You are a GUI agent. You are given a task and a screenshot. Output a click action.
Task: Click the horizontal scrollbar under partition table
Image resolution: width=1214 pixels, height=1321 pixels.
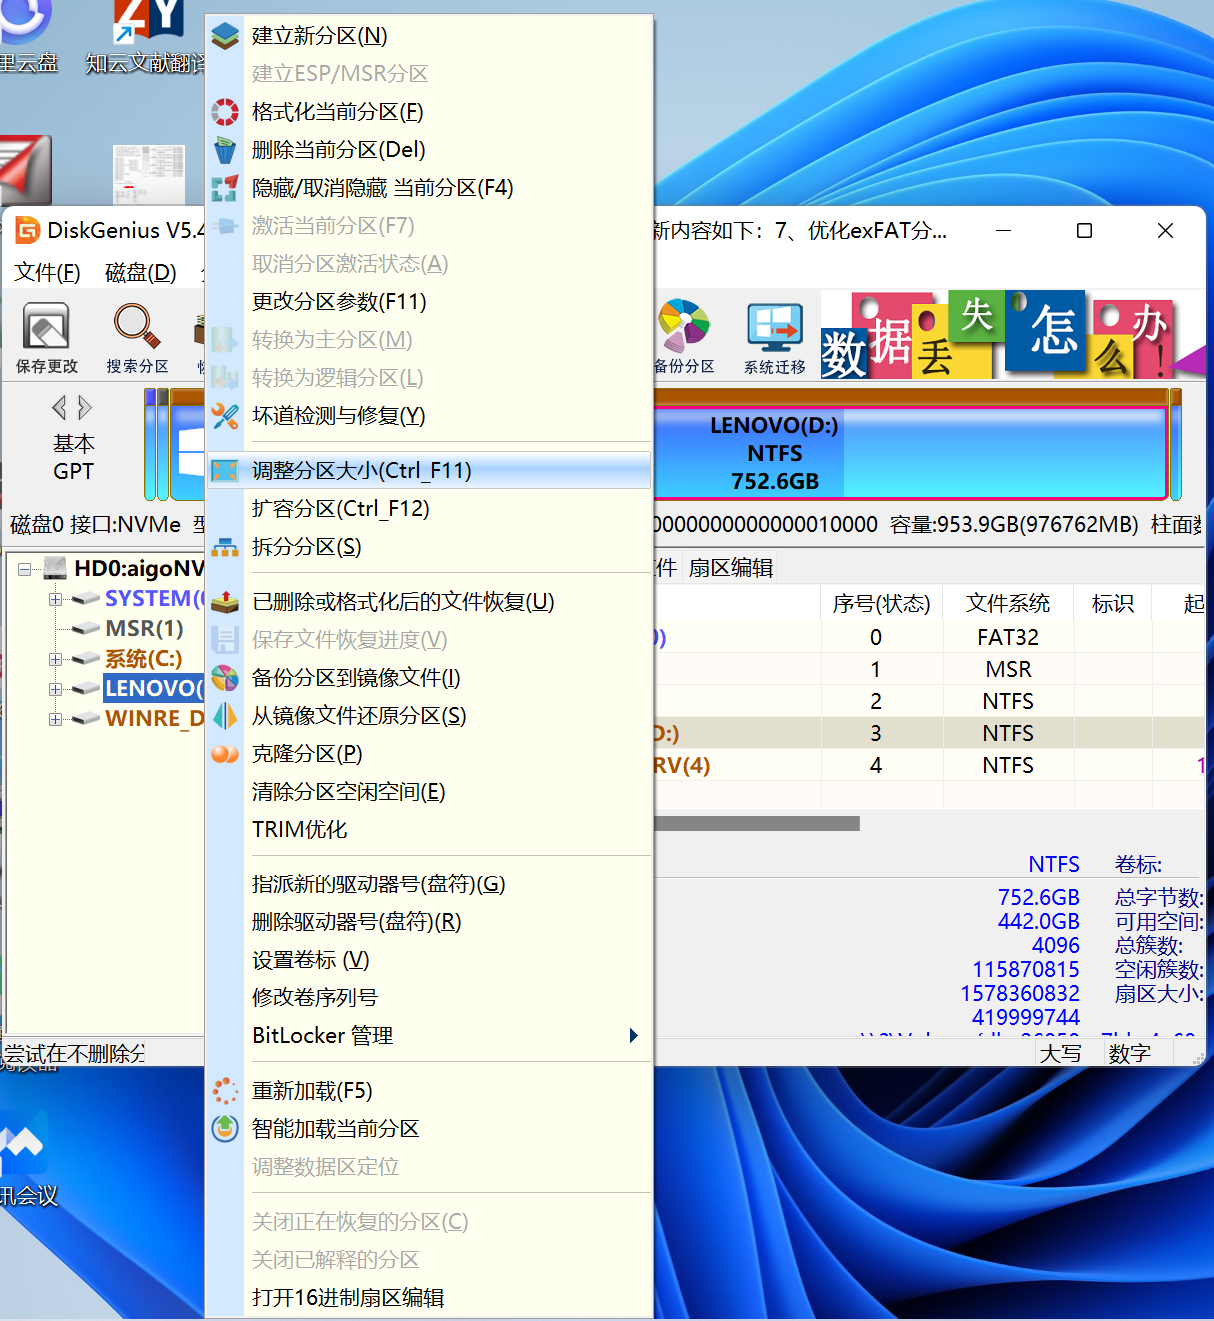[x=757, y=824]
